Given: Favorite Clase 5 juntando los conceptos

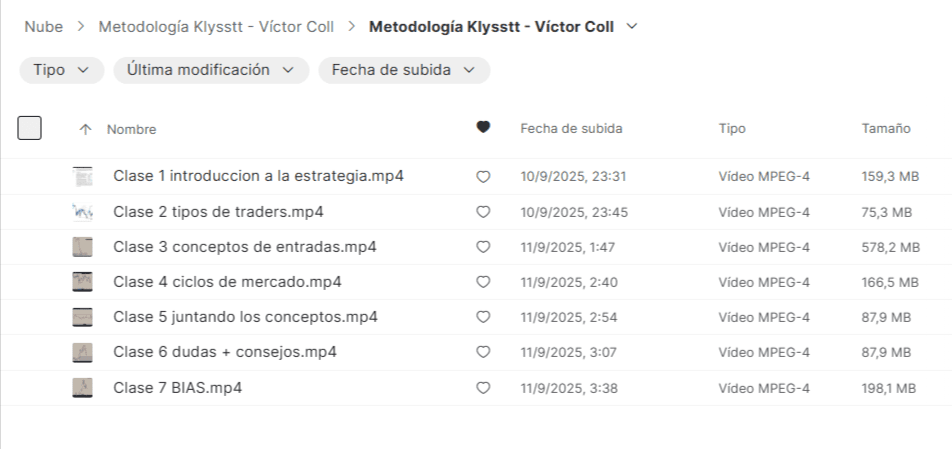Looking at the screenshot, I should [x=483, y=317].
